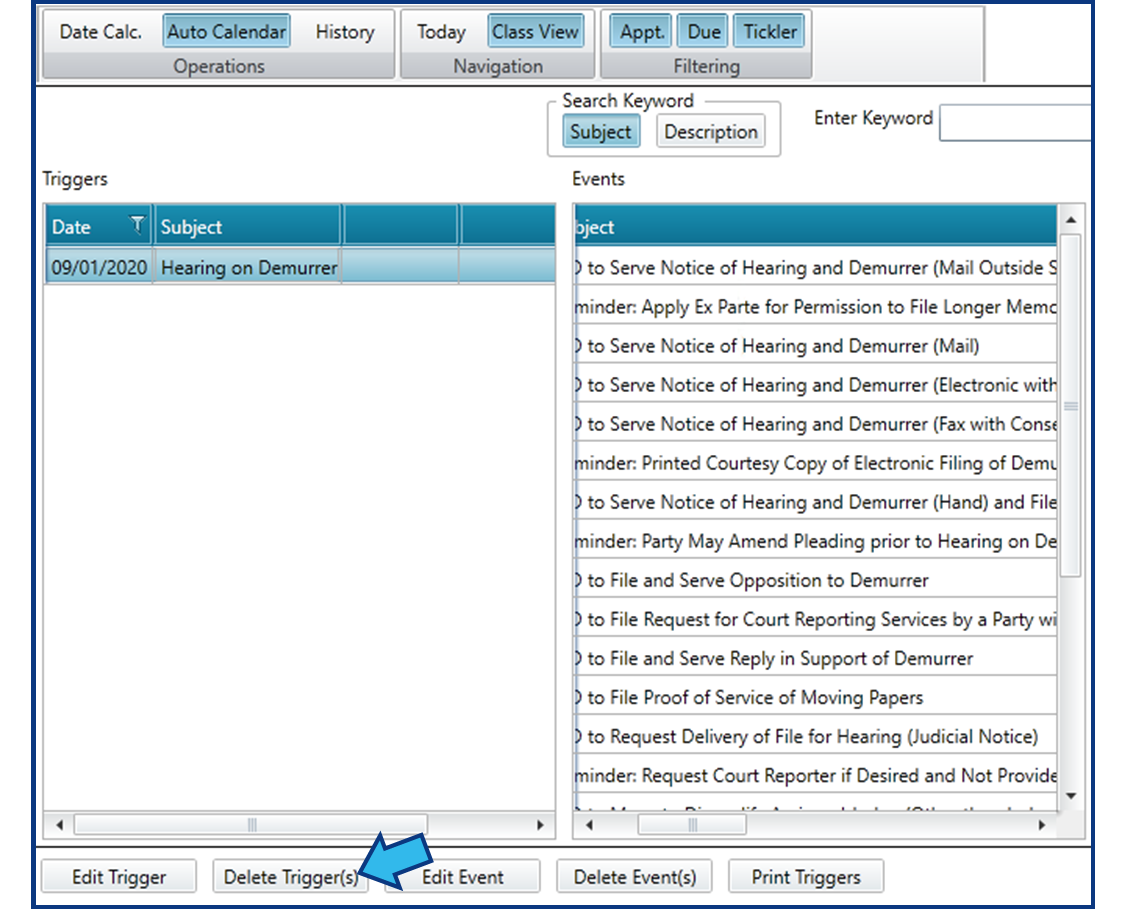Select Subject as search keyword type
1124x910 pixels.
[601, 132]
